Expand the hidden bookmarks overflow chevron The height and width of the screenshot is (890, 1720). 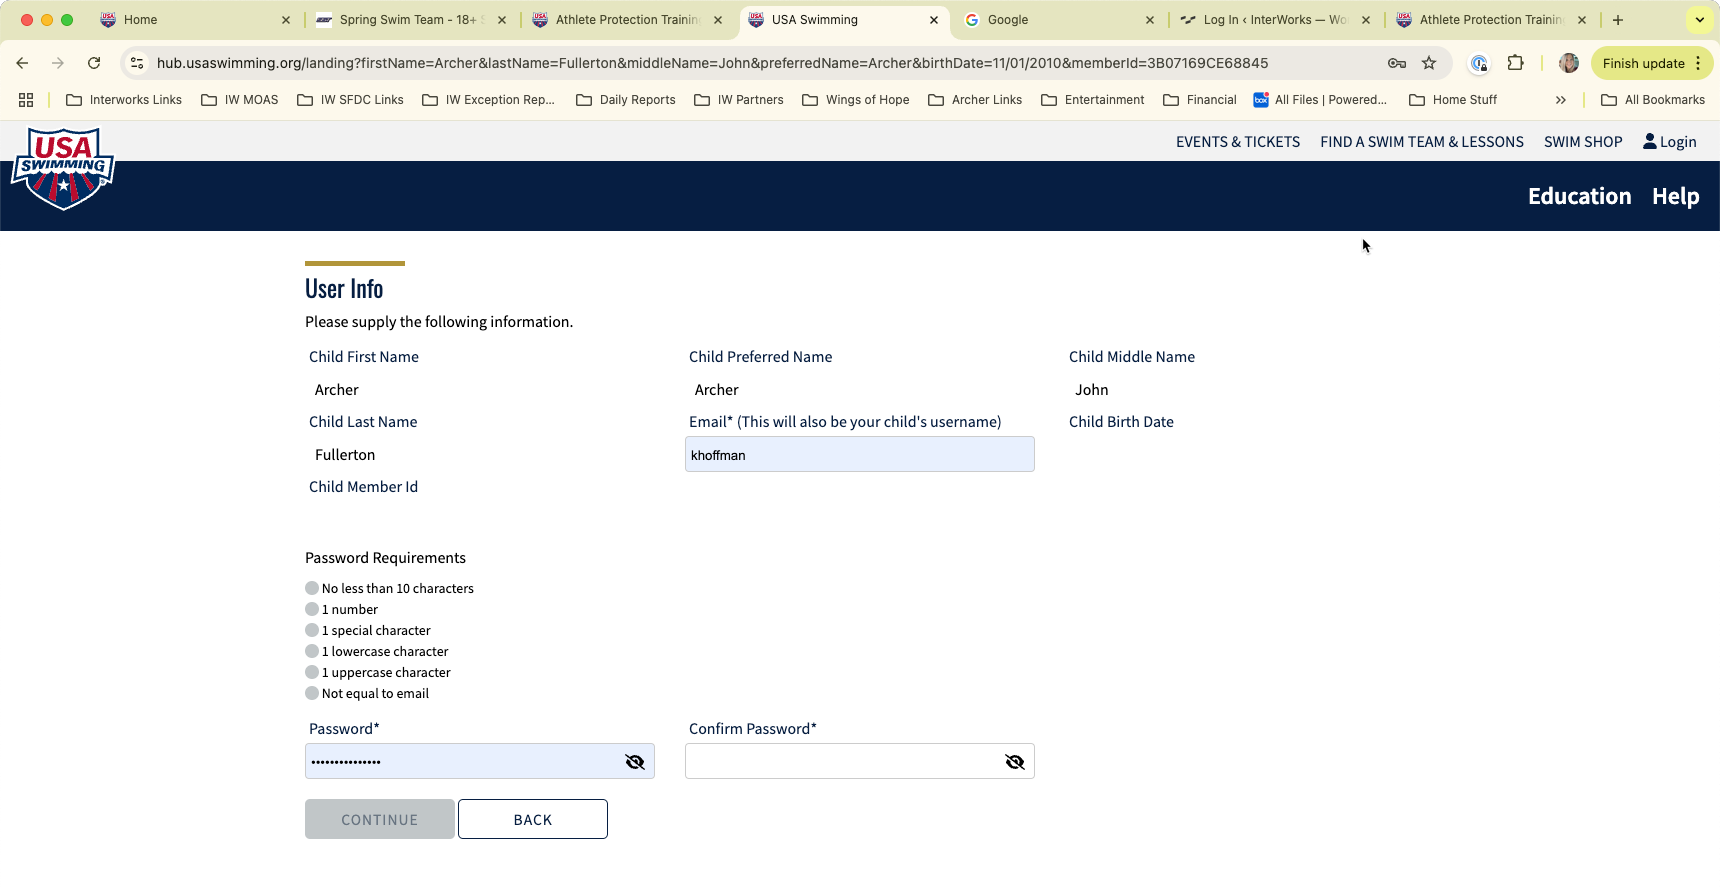click(1560, 100)
